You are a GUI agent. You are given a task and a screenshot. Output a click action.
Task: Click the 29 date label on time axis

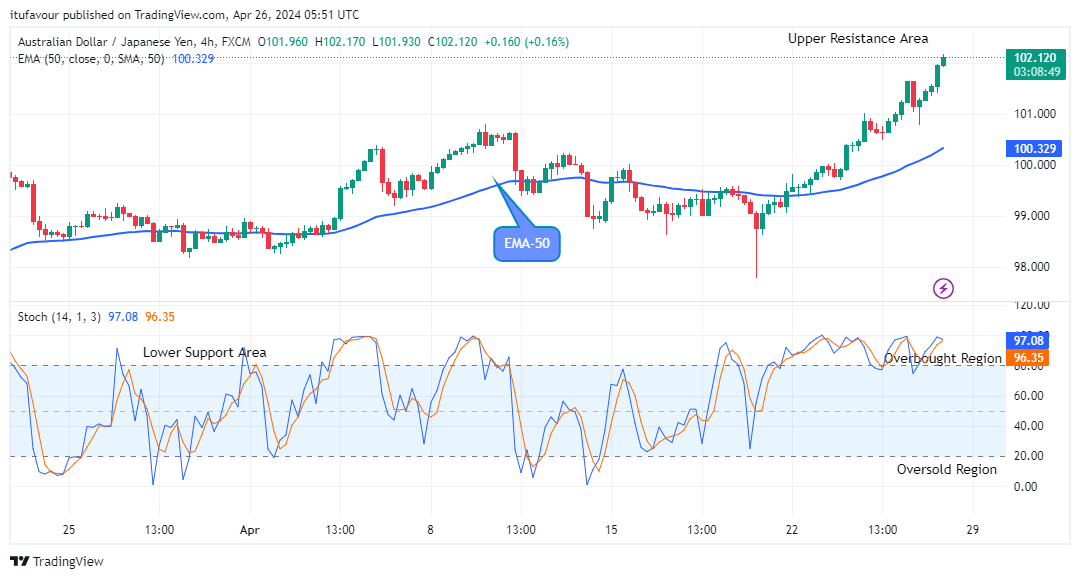(973, 530)
